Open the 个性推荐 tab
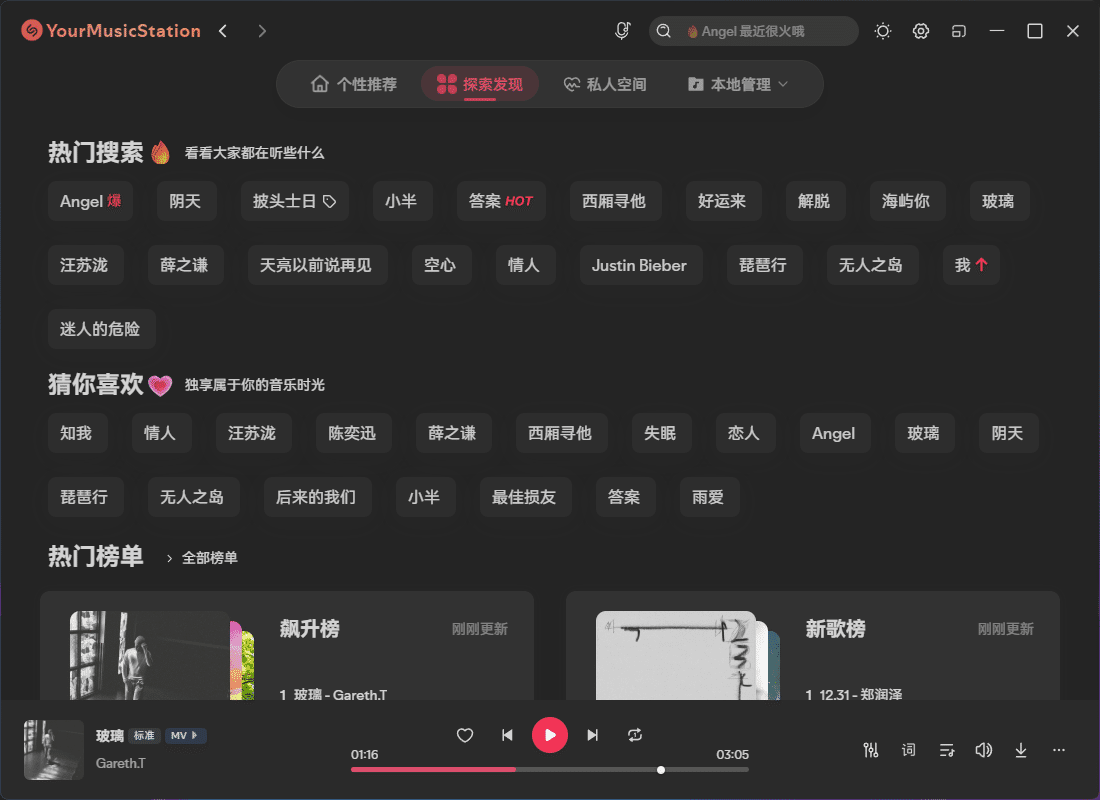The height and width of the screenshot is (800, 1100). 354,84
